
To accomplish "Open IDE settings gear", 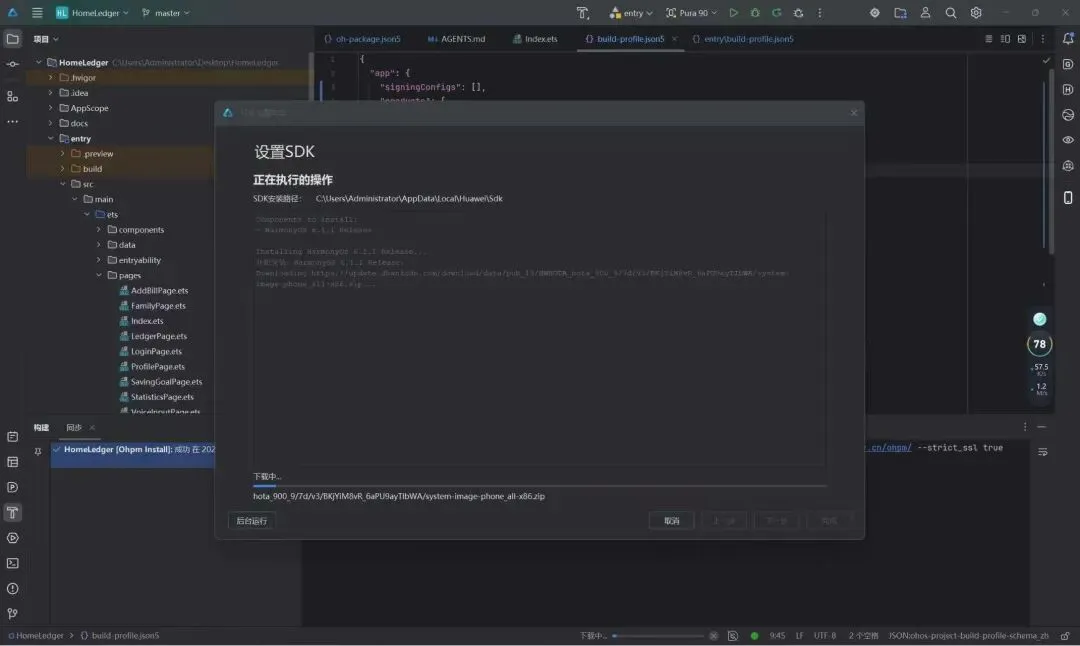I will coord(976,12).
